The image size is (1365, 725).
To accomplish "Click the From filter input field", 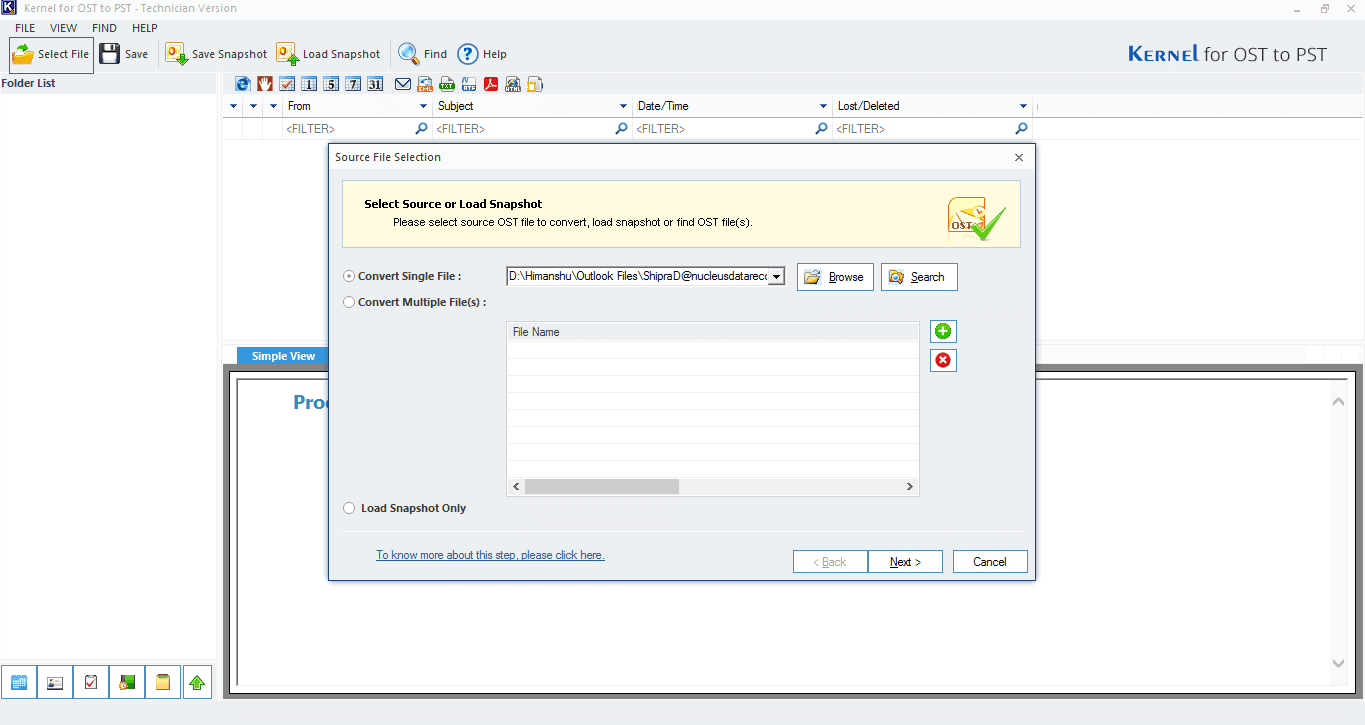I will coord(357,129).
